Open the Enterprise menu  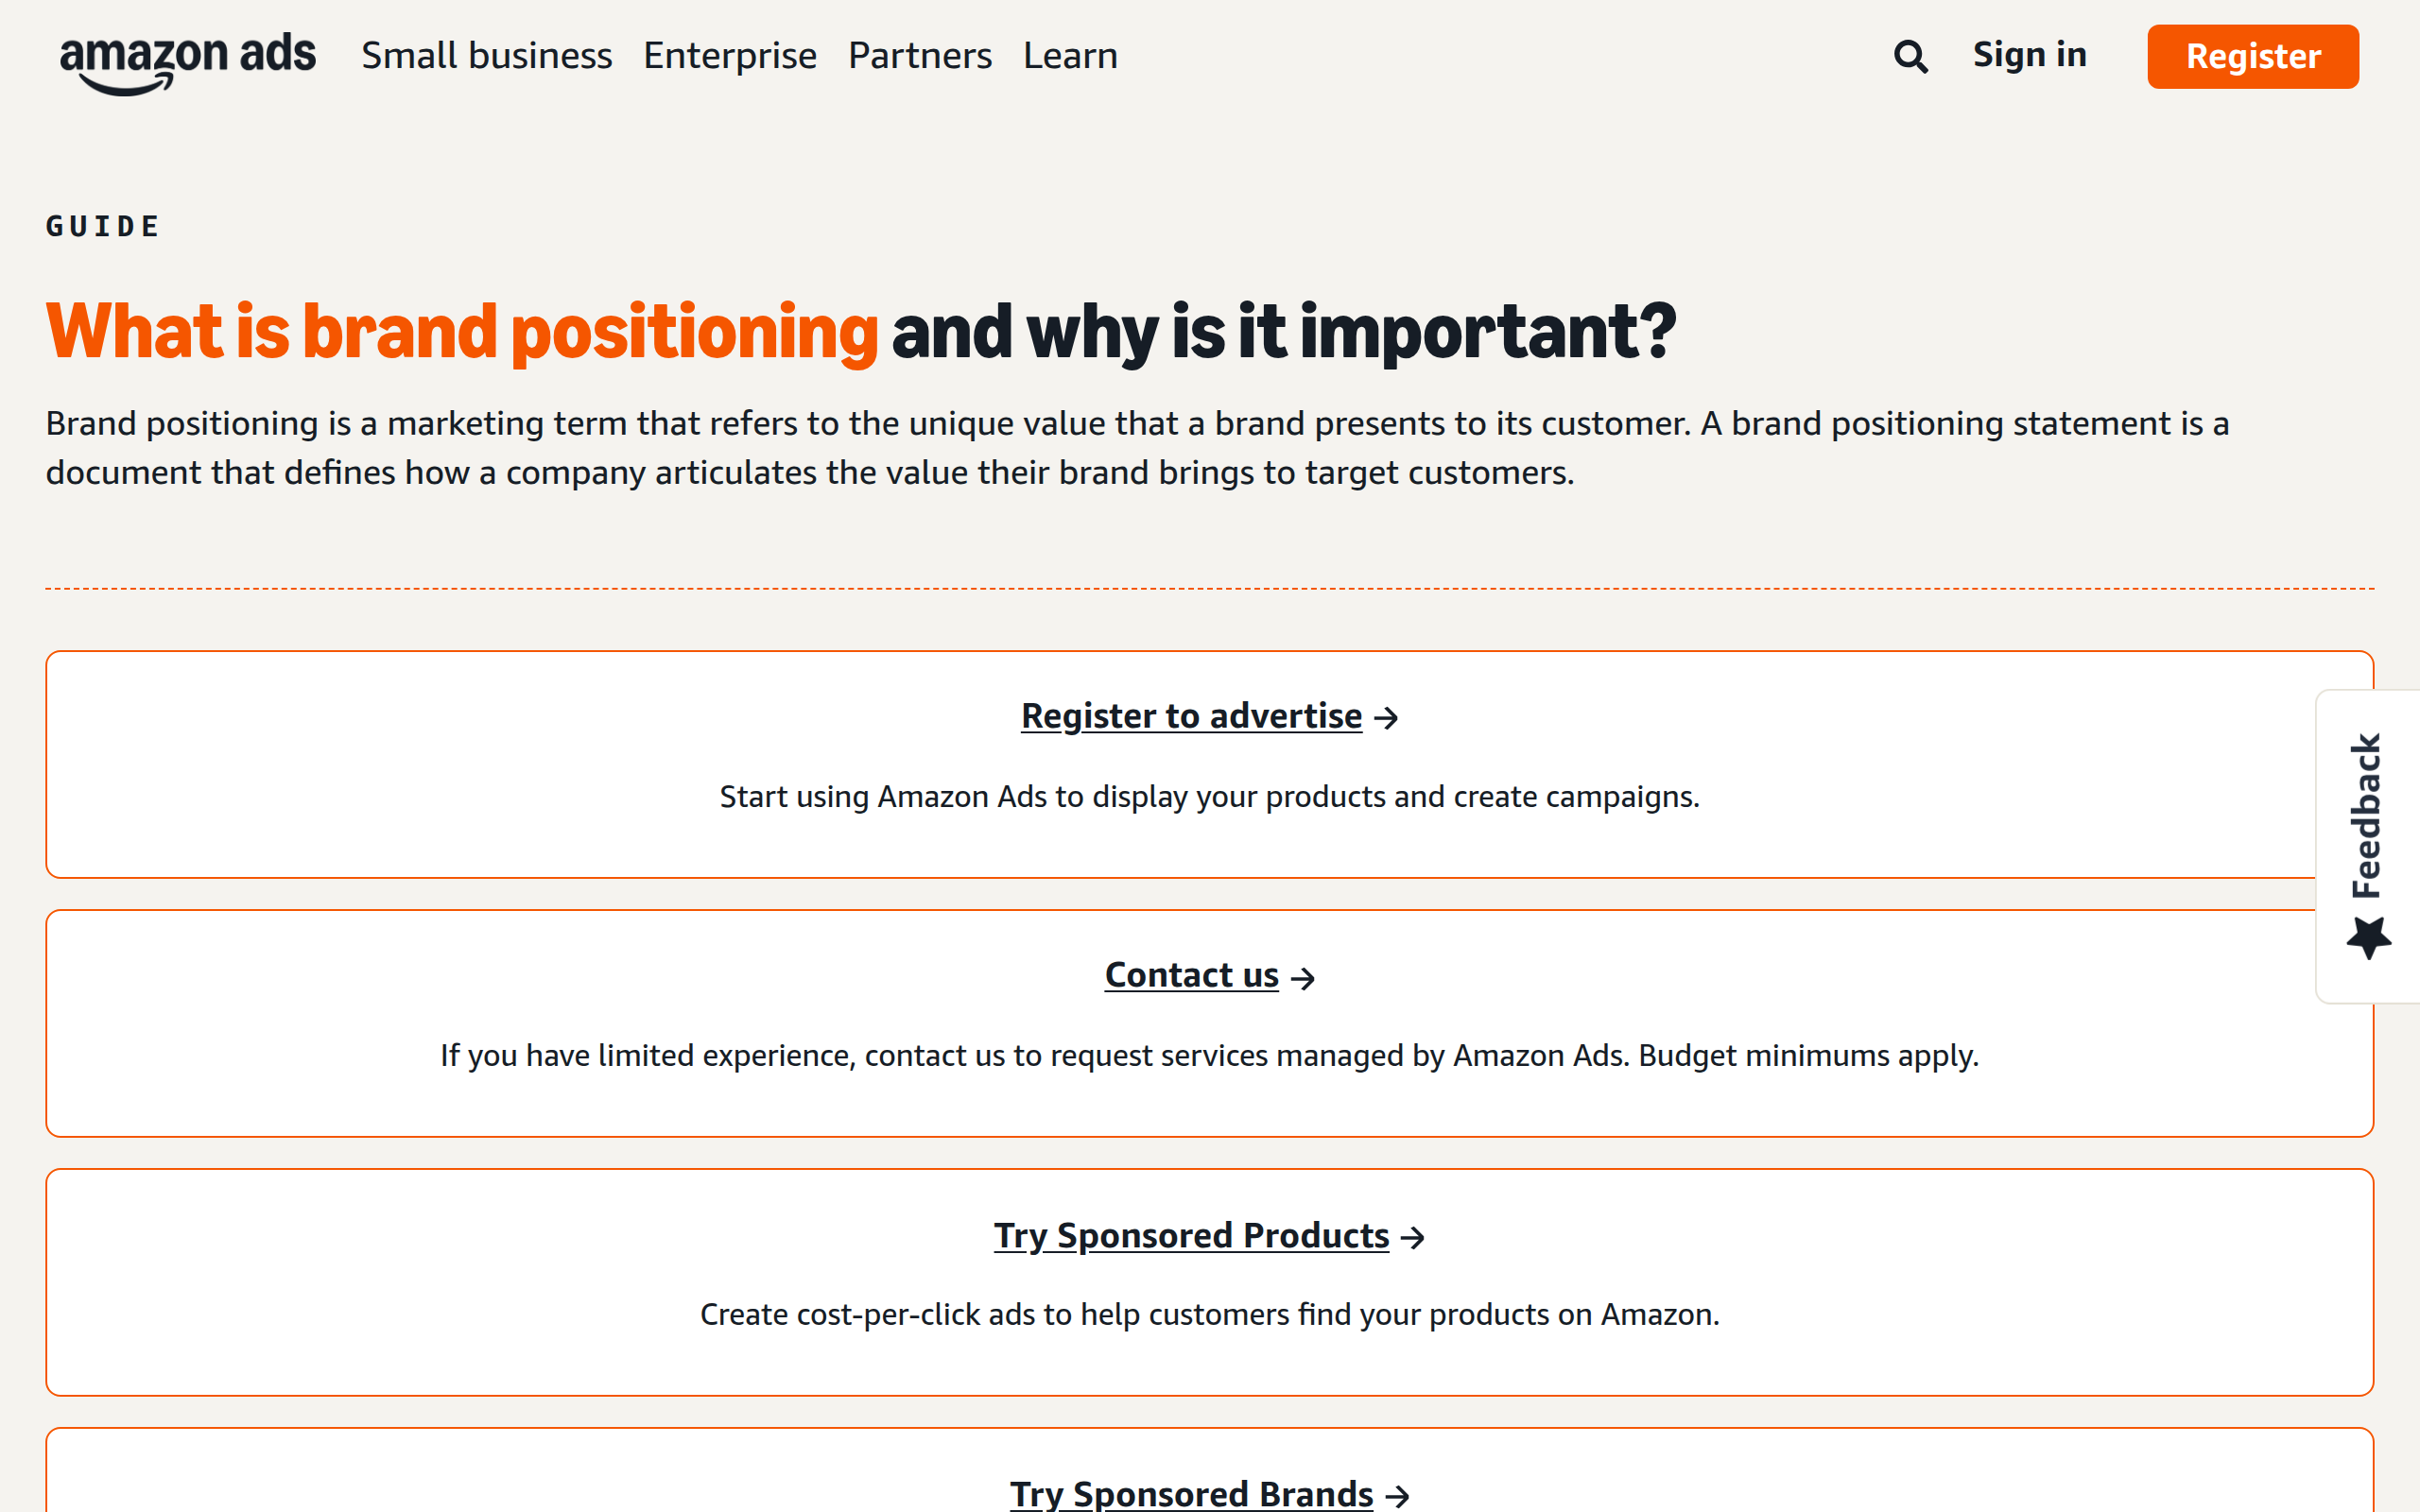pos(730,56)
